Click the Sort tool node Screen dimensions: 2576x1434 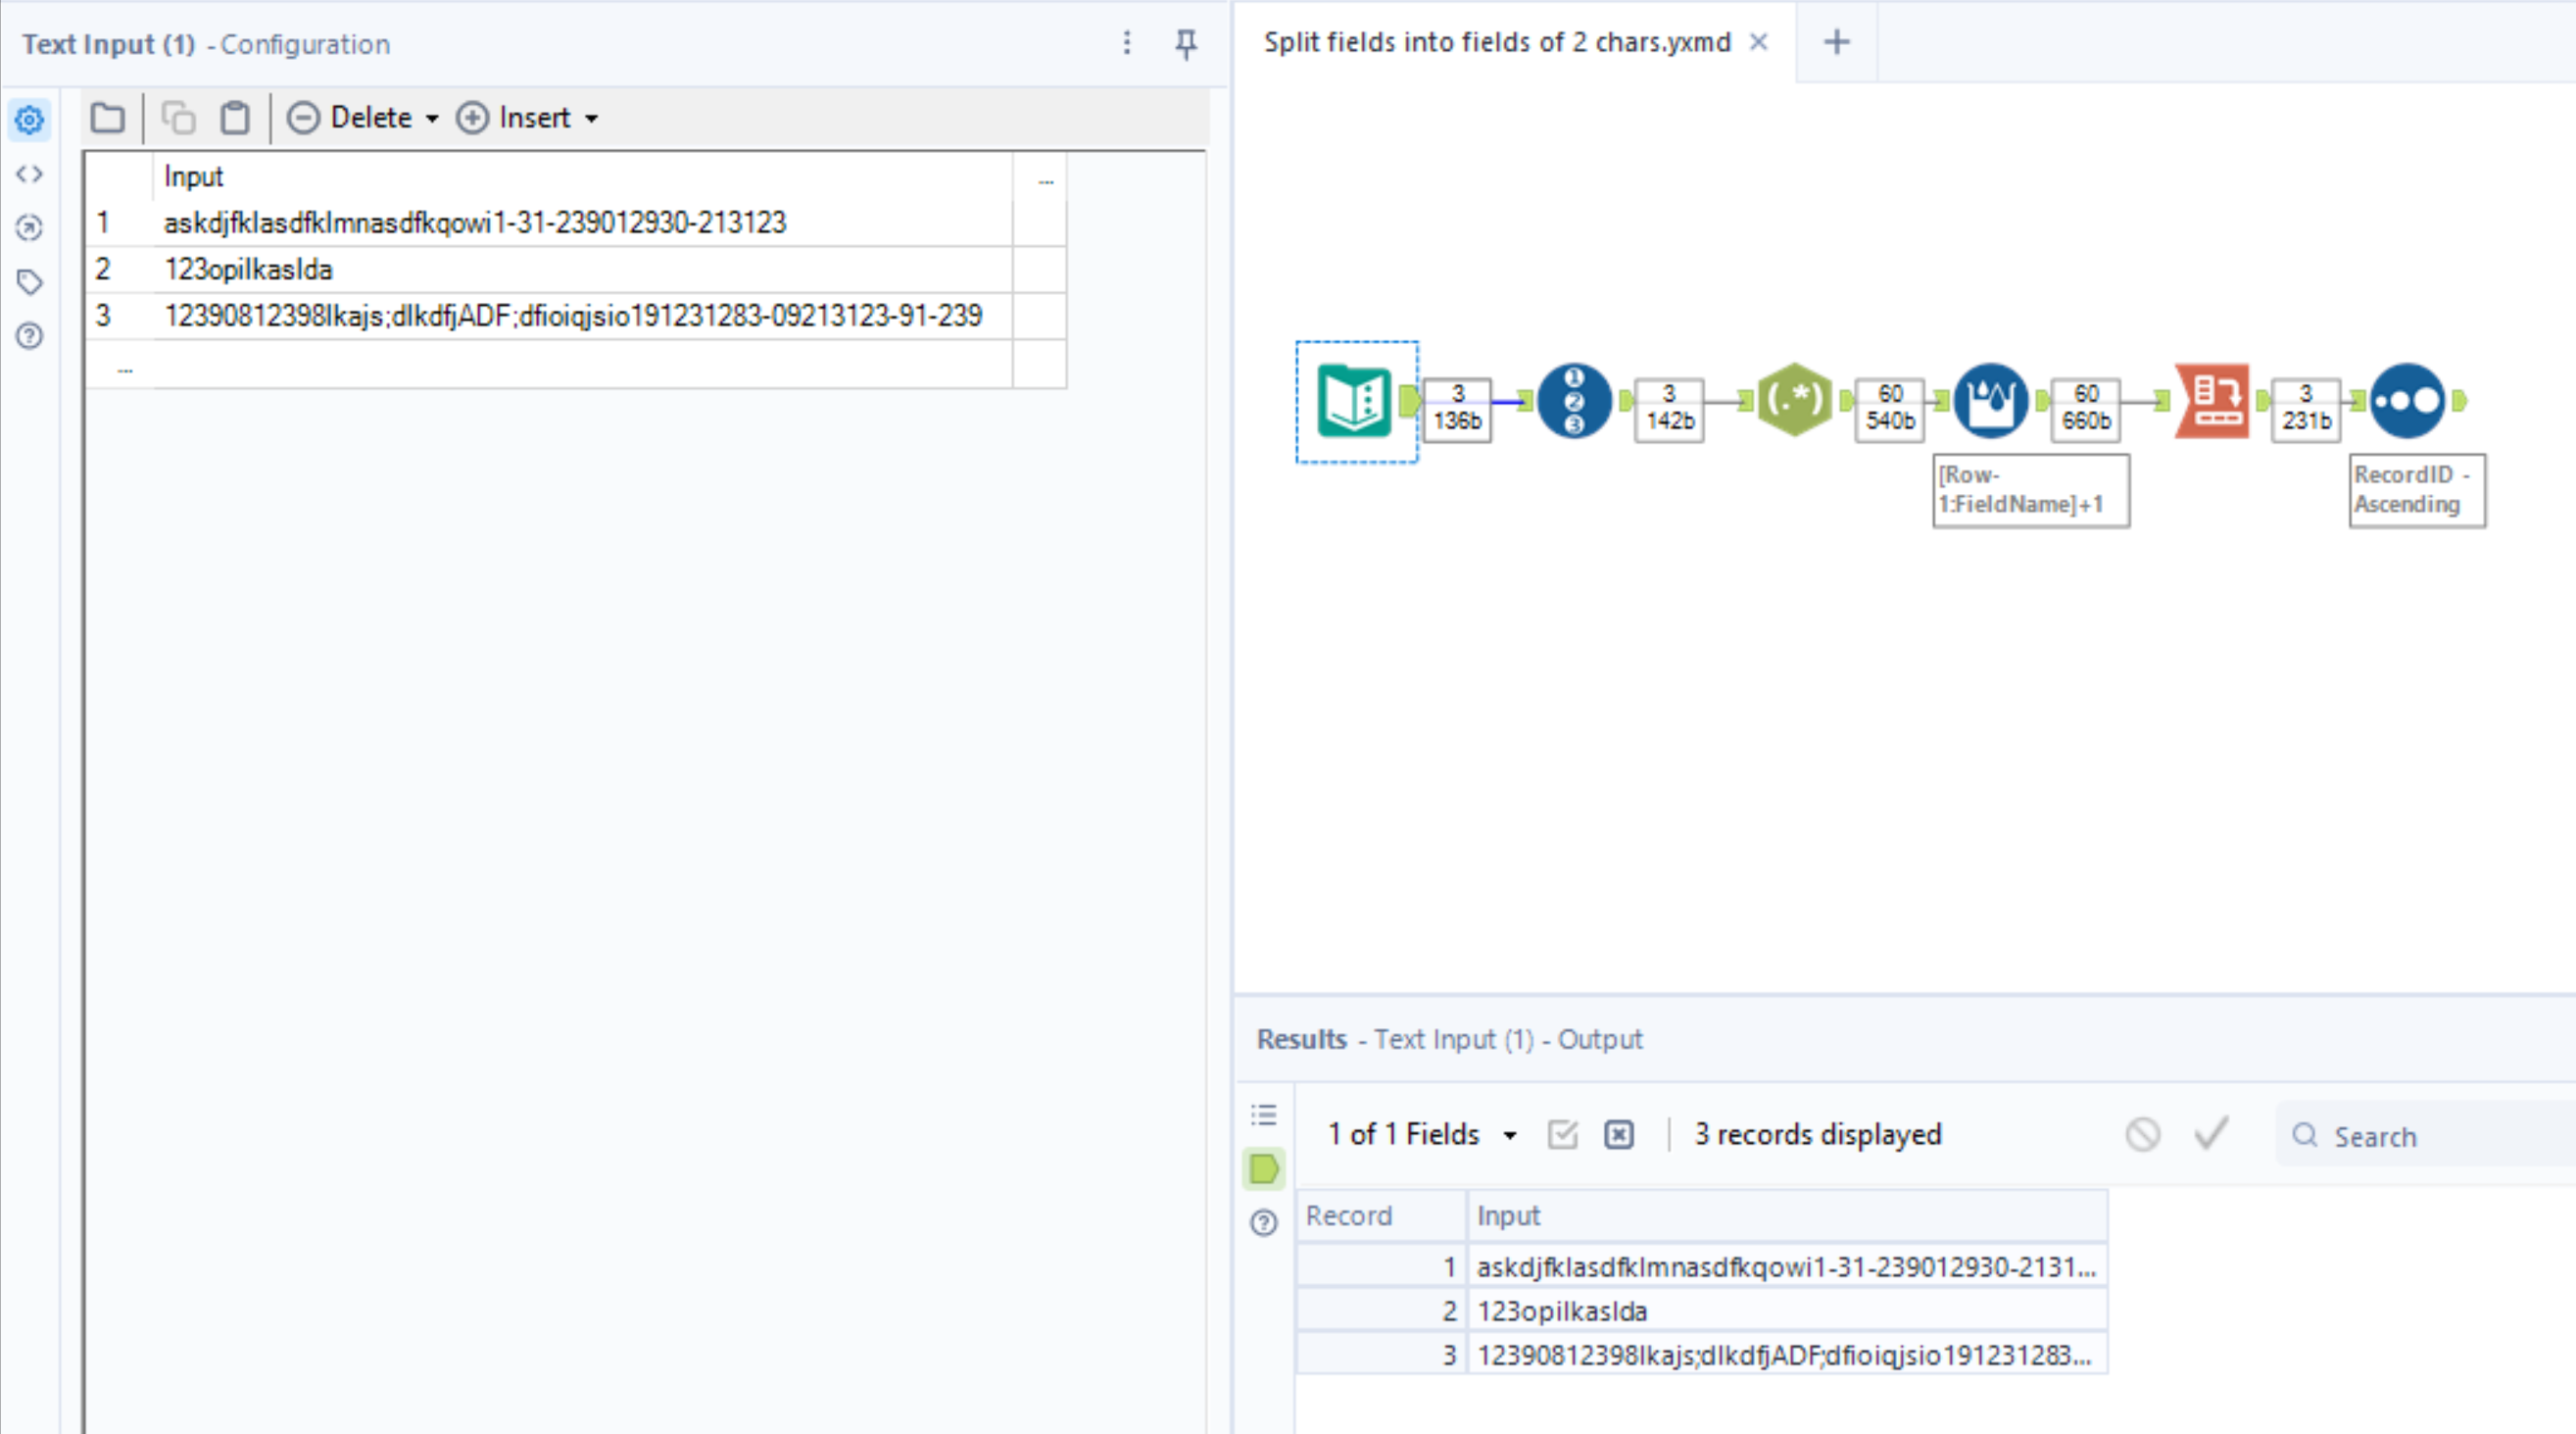click(2407, 401)
